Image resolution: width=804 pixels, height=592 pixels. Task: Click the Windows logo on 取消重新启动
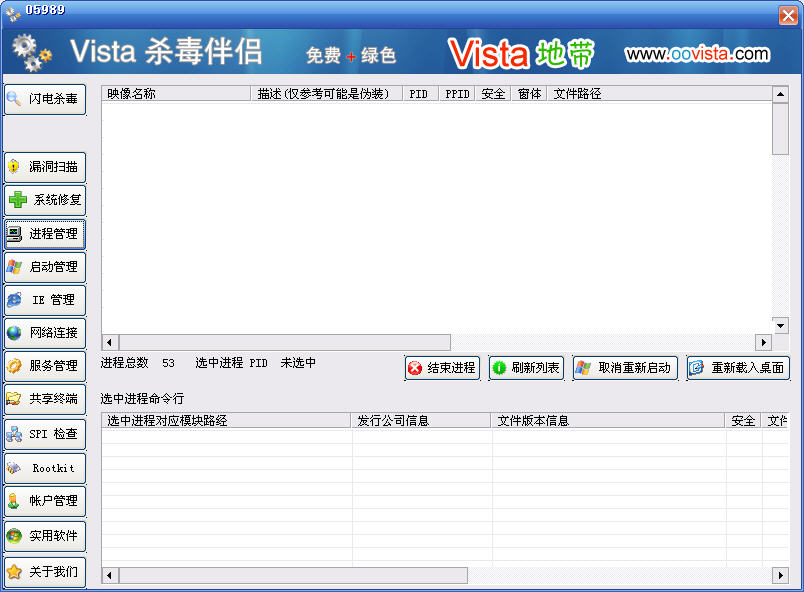[x=583, y=368]
